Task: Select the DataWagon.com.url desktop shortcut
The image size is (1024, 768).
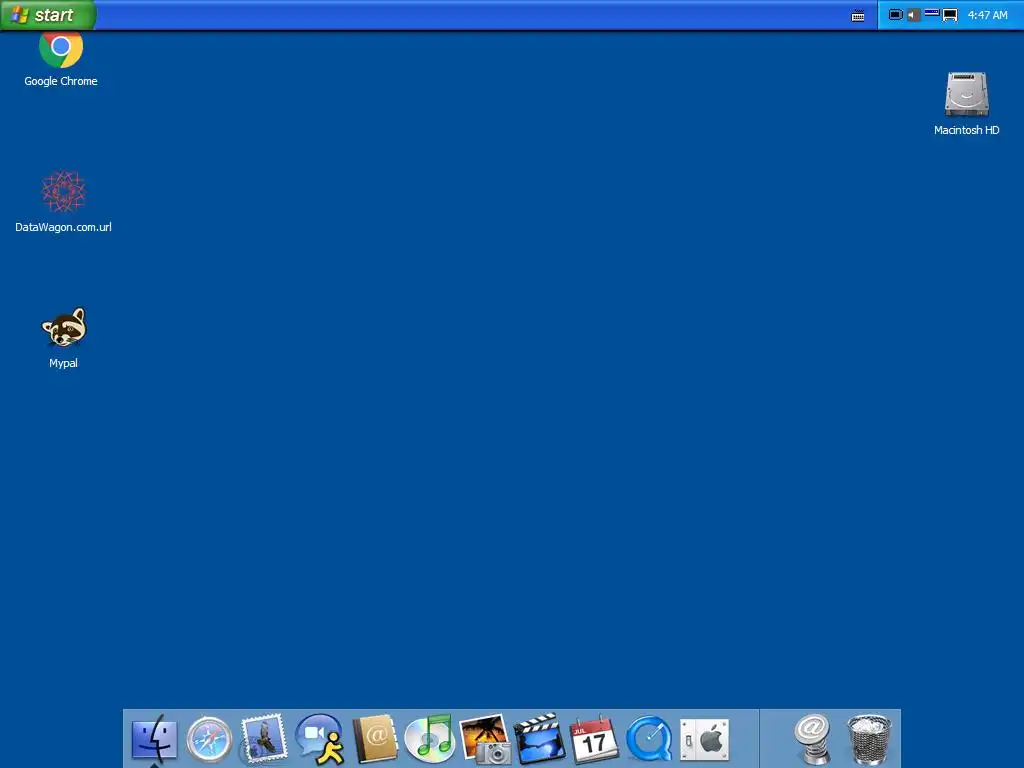Action: tap(63, 202)
